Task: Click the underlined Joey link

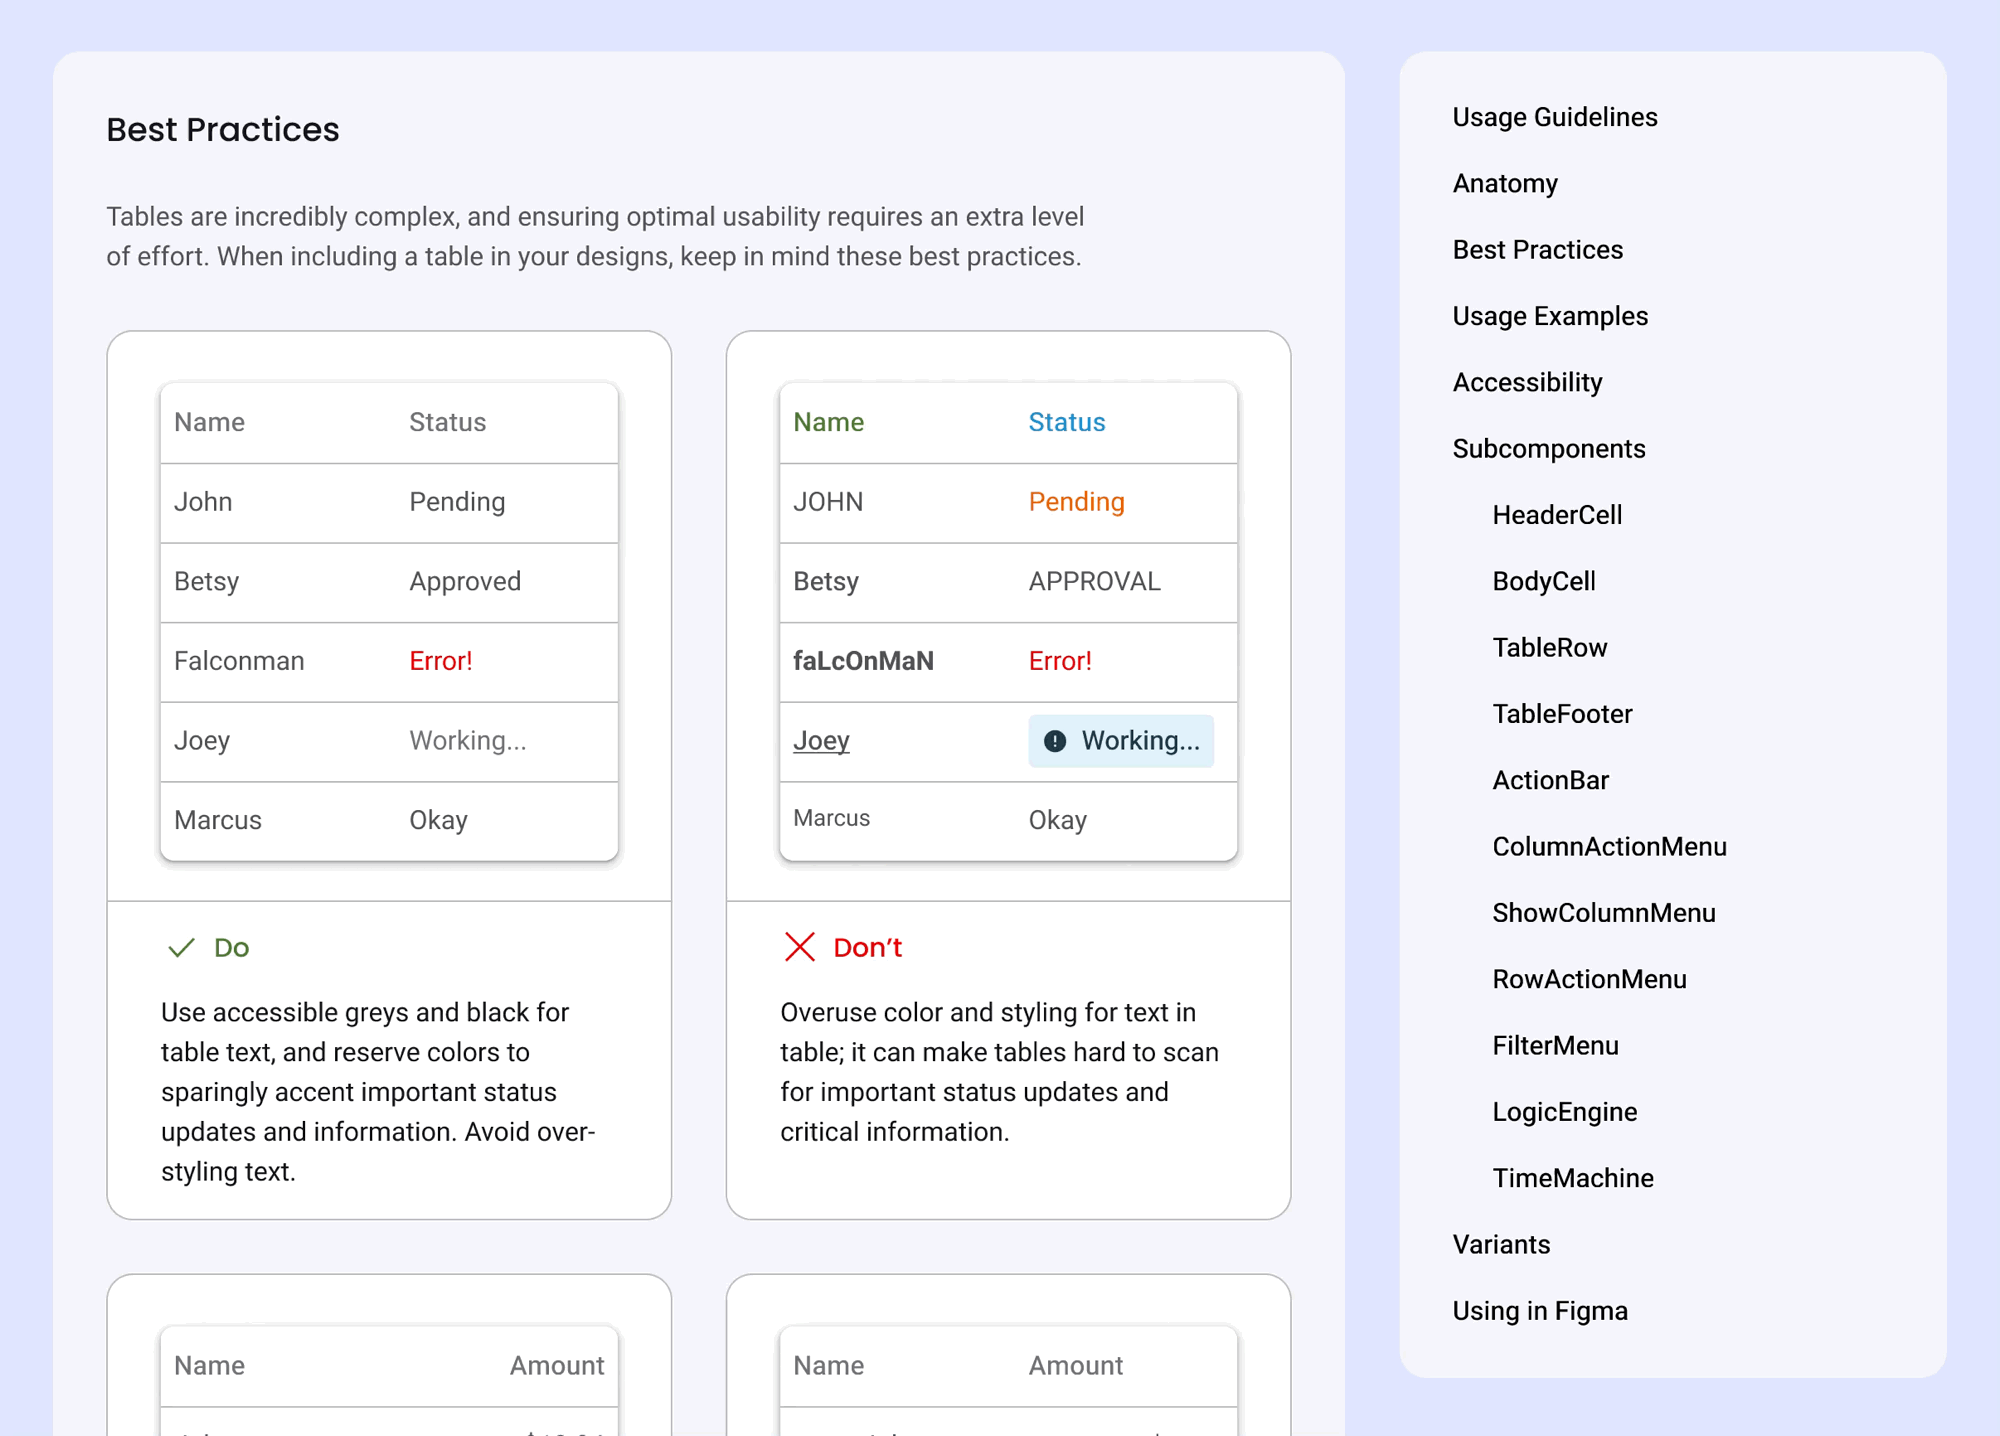Action: pos(820,740)
